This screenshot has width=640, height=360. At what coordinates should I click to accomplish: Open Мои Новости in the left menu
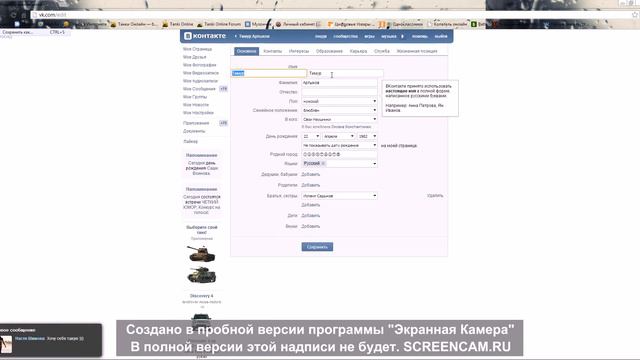(196, 104)
